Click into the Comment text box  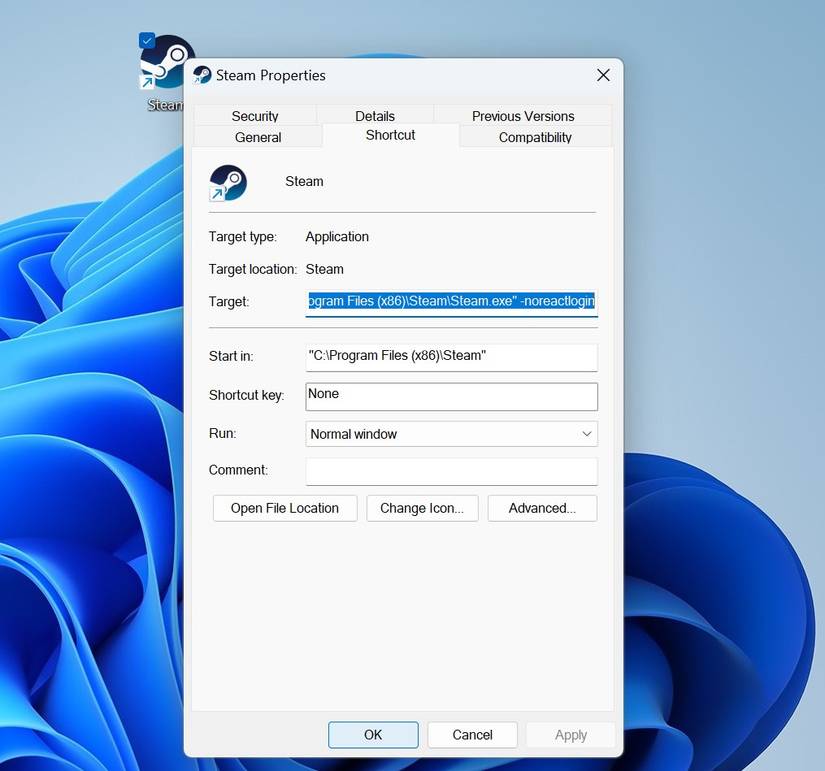[x=451, y=471]
